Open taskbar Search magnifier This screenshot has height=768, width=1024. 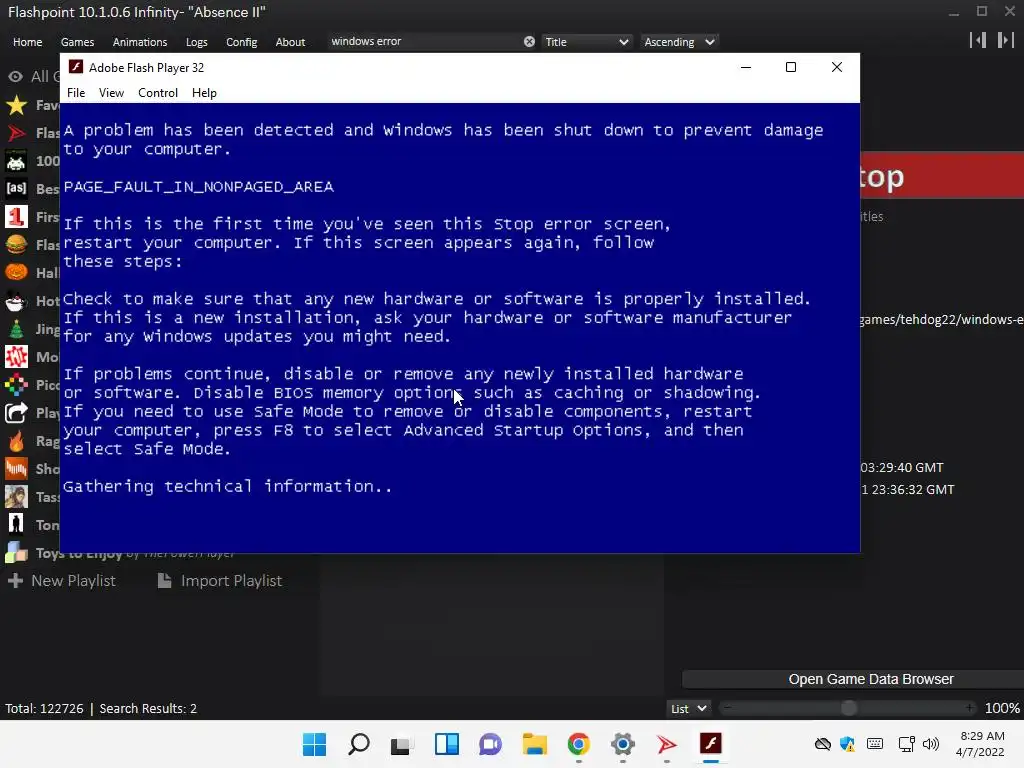point(359,744)
